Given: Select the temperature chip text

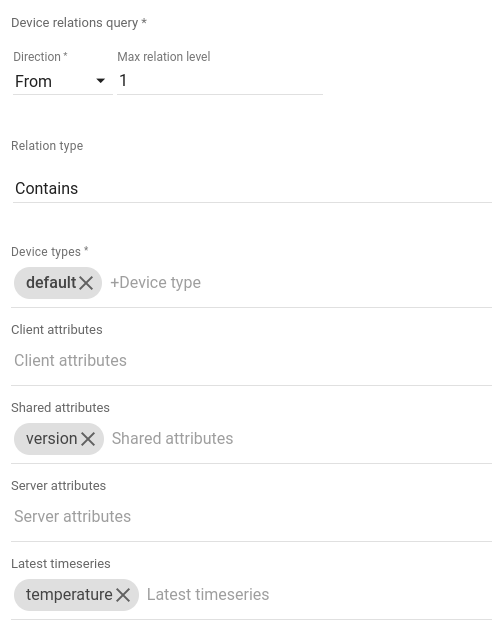Looking at the screenshot, I should pyautogui.click(x=69, y=595).
